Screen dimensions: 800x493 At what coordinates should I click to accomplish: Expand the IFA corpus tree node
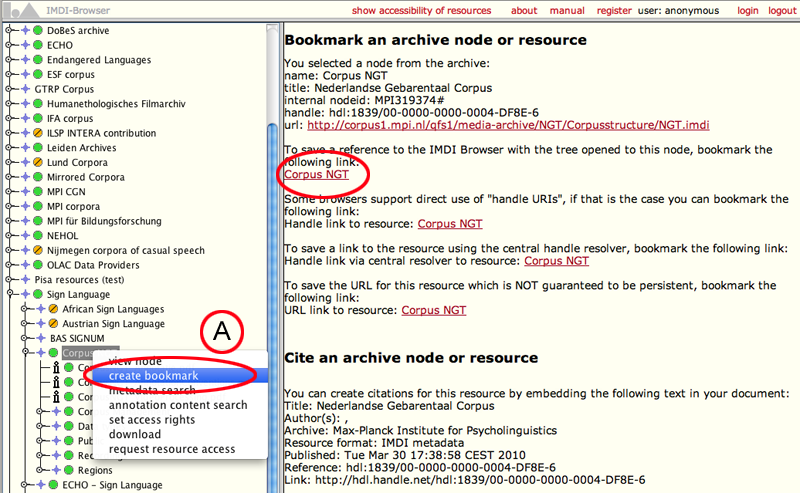(8, 118)
